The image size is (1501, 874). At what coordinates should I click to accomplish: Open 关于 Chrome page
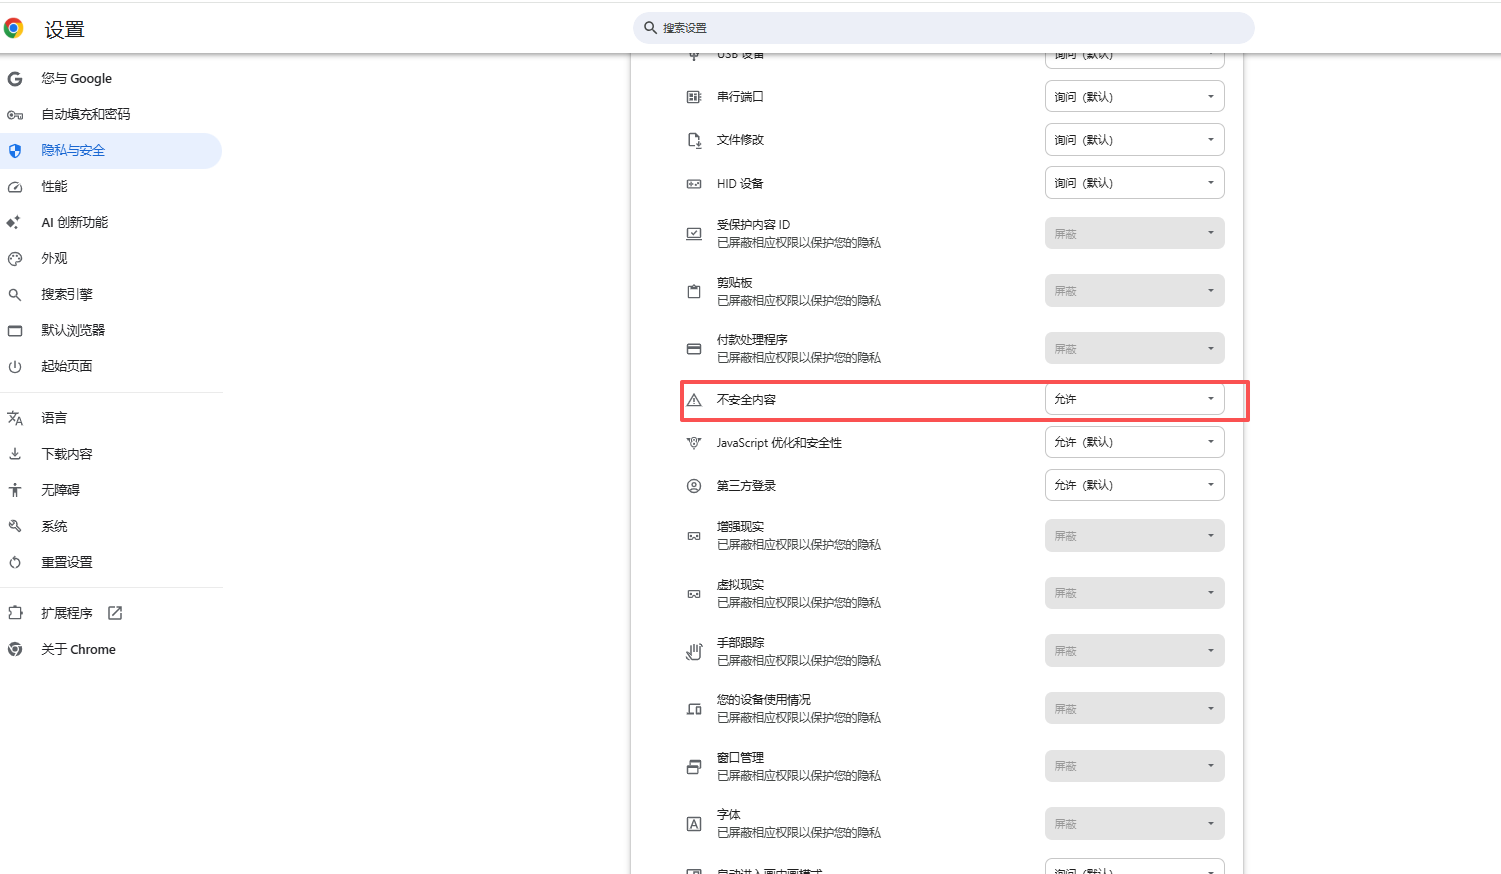[x=111, y=649]
